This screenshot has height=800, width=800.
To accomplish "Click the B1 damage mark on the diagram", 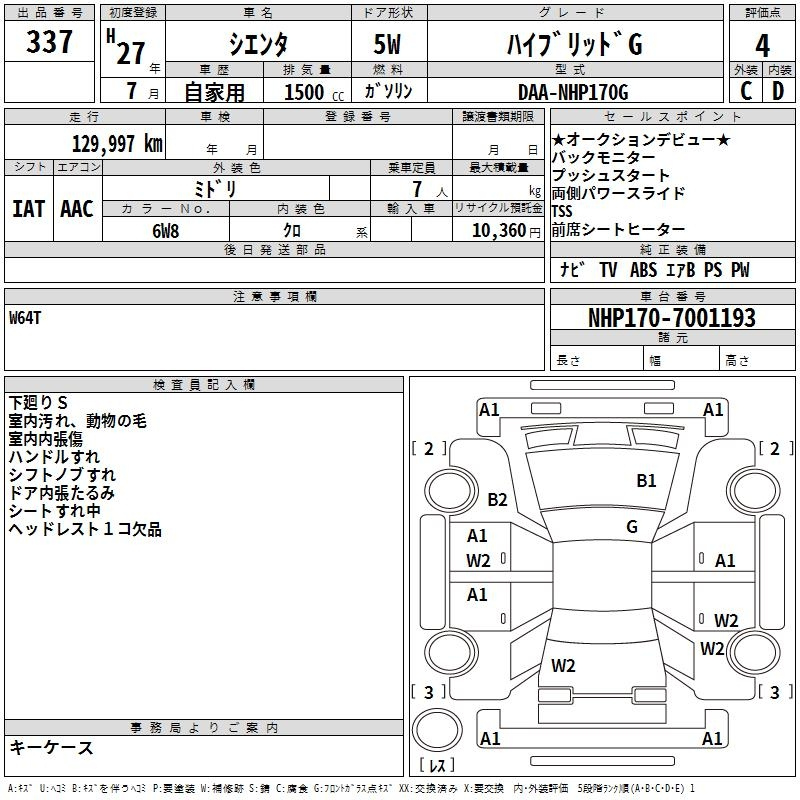I will (646, 481).
